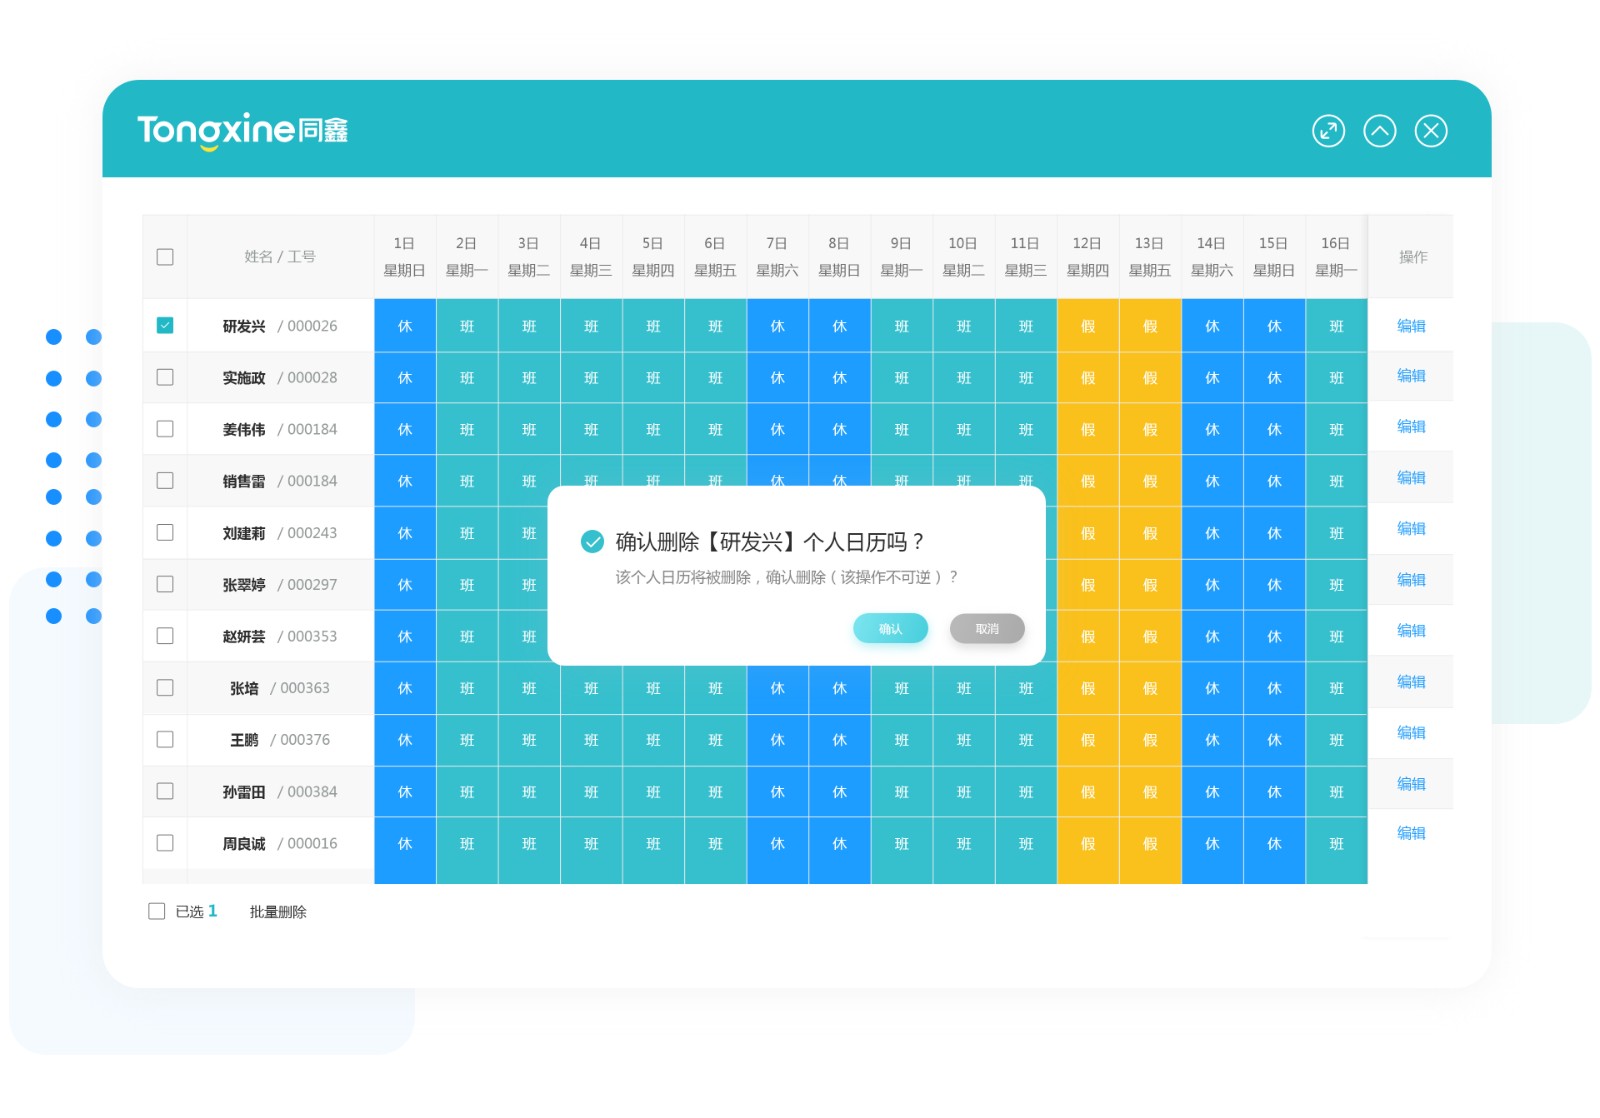Screen dimensions: 1600x1118
Task: Click 批量删除 to batch delete
Action: (278, 912)
